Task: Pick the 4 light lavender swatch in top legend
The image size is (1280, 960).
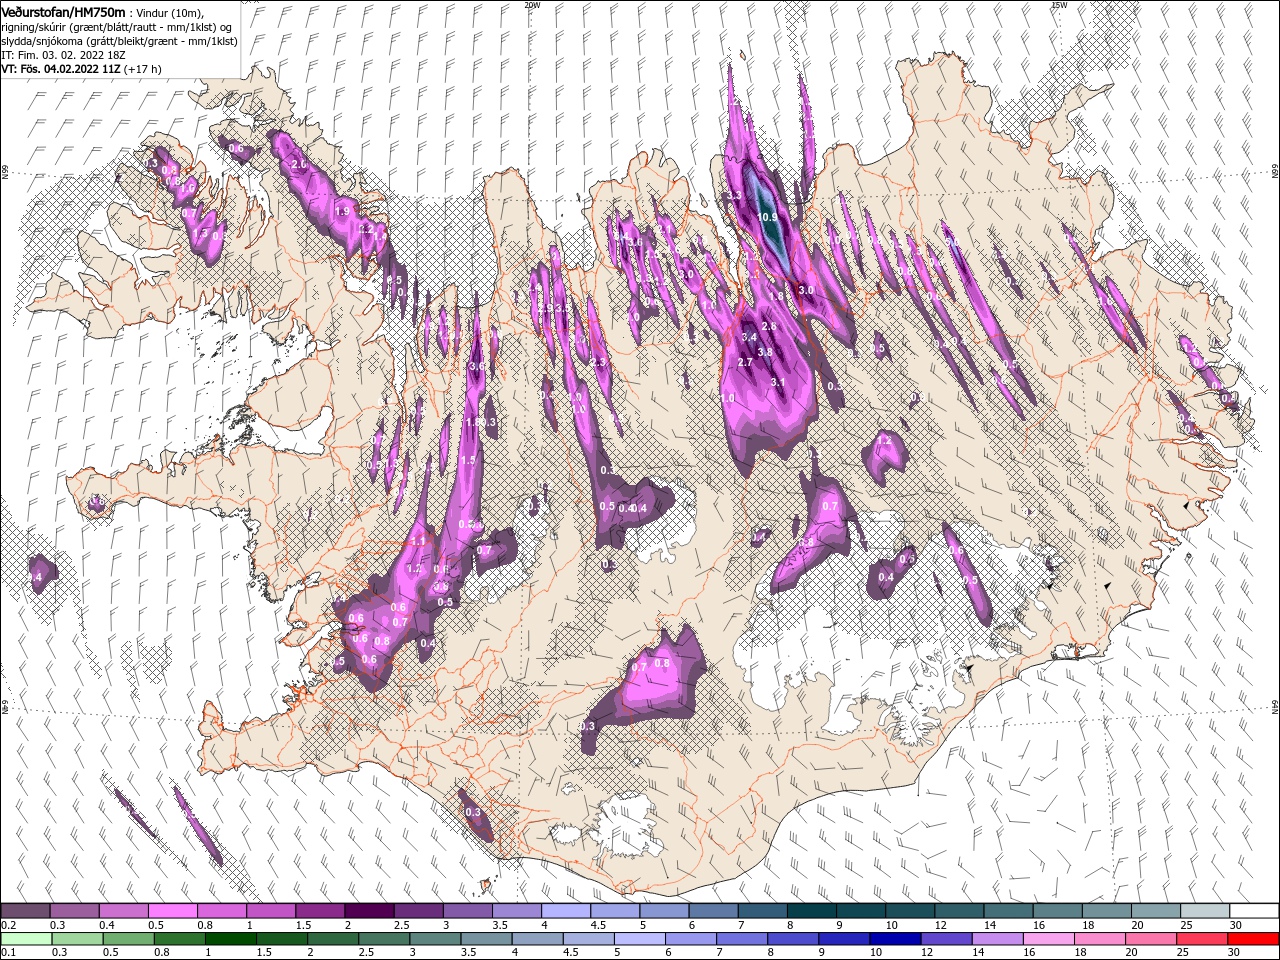Action: click(565, 911)
